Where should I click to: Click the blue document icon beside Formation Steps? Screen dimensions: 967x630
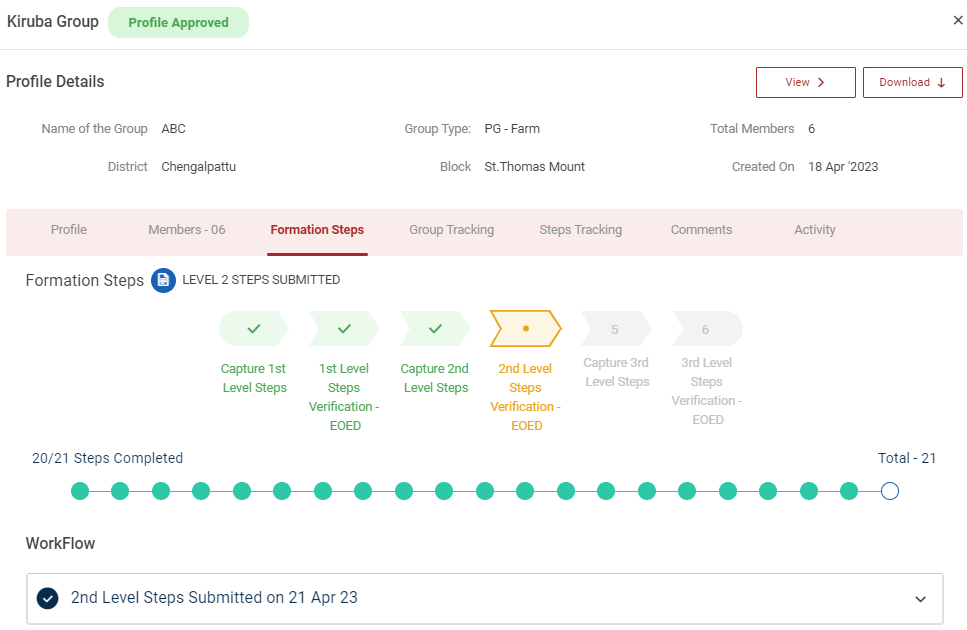point(163,281)
